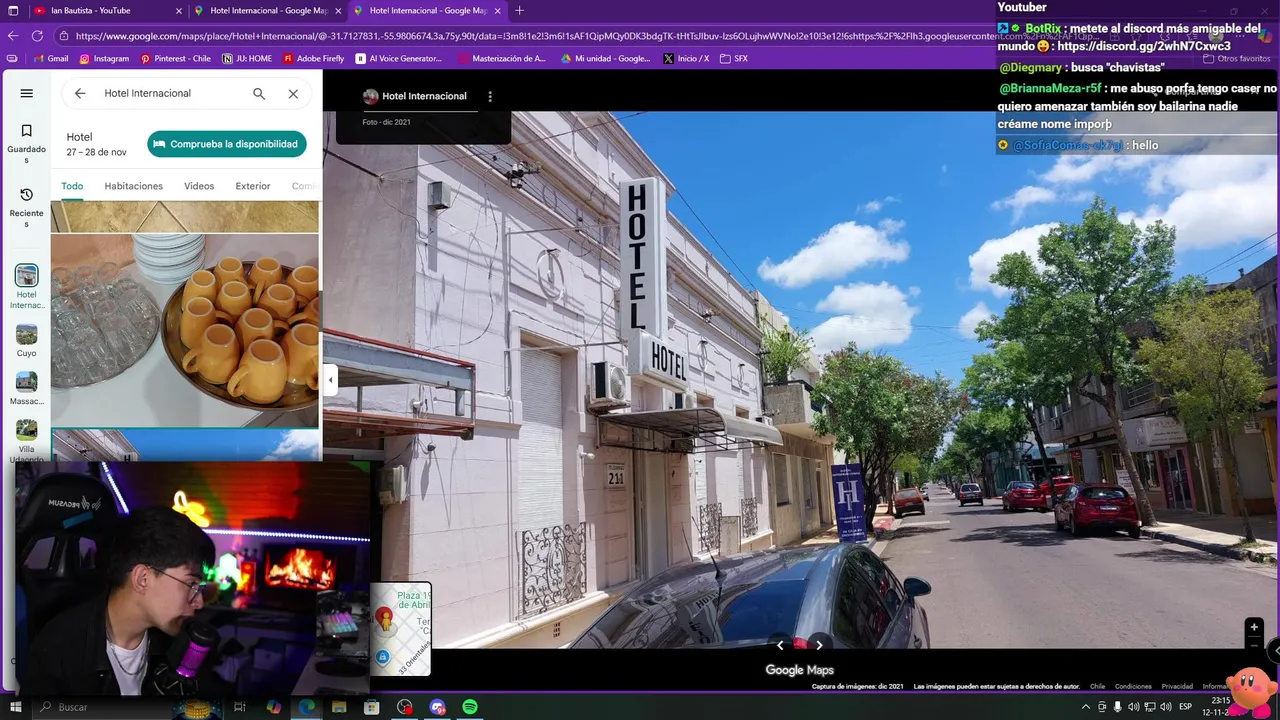Click Hotel Internacional title in photo header

click(x=424, y=96)
